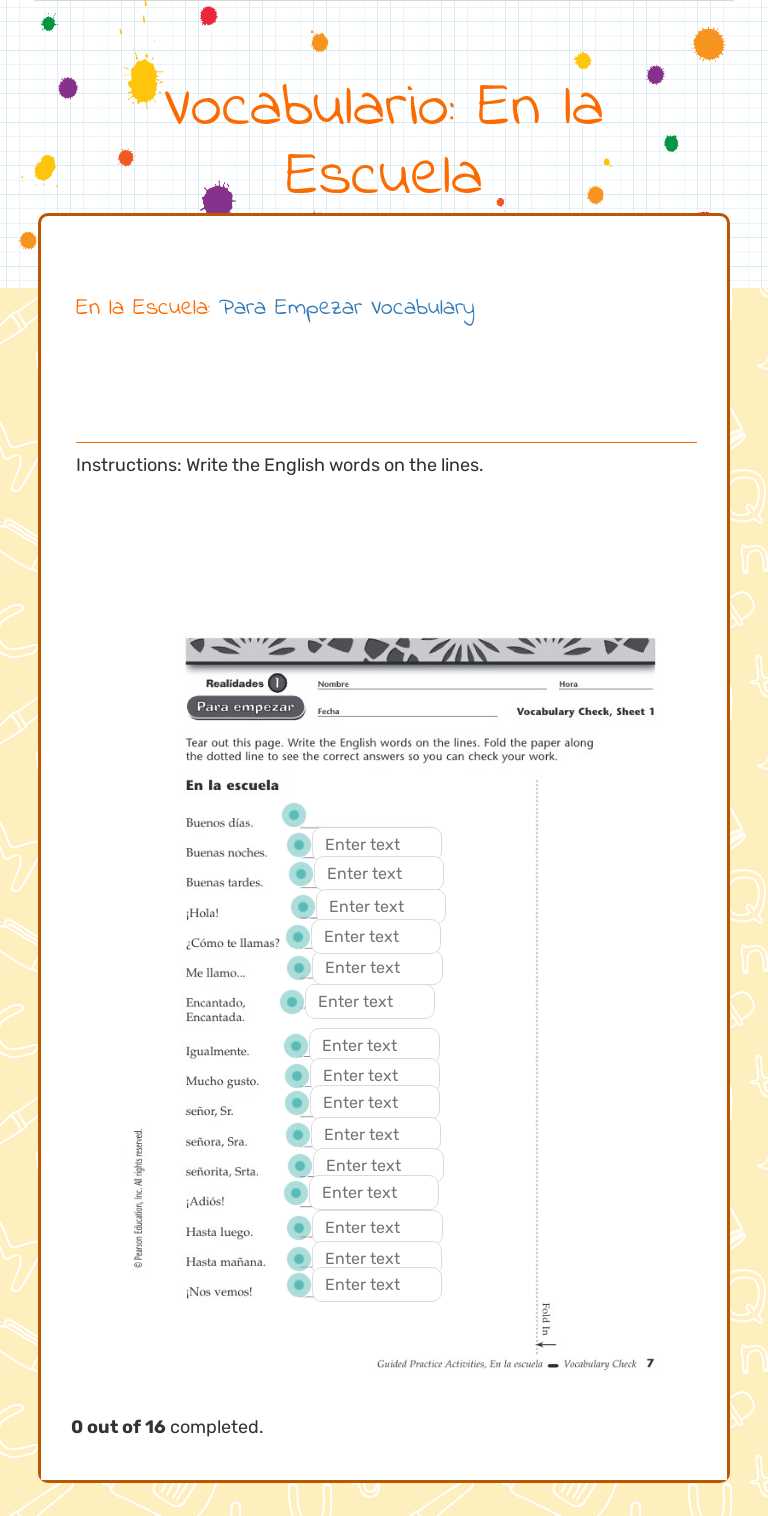Select the teal circle beside Hasta luego
This screenshot has height=1516, width=768.
[x=301, y=1227]
